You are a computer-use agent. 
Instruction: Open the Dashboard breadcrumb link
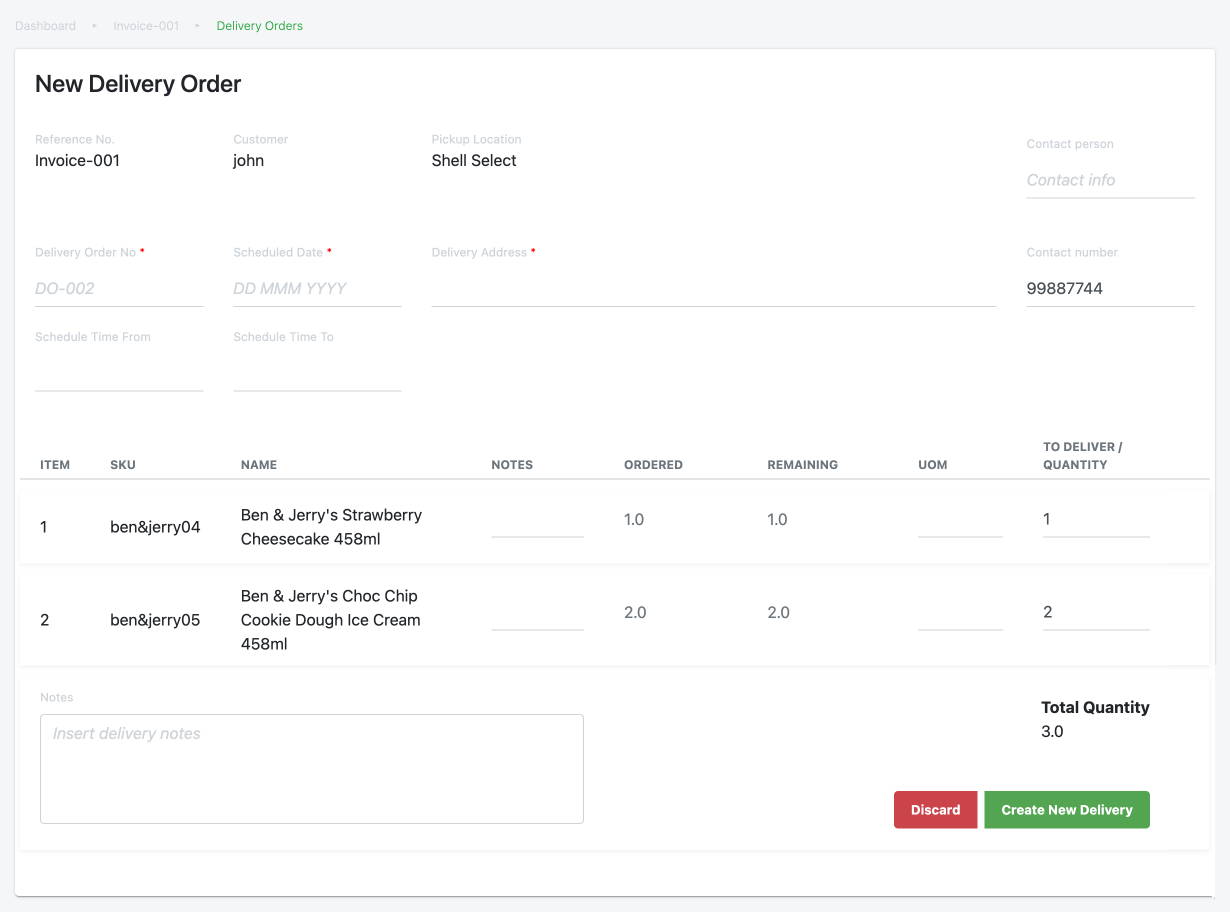pos(45,26)
